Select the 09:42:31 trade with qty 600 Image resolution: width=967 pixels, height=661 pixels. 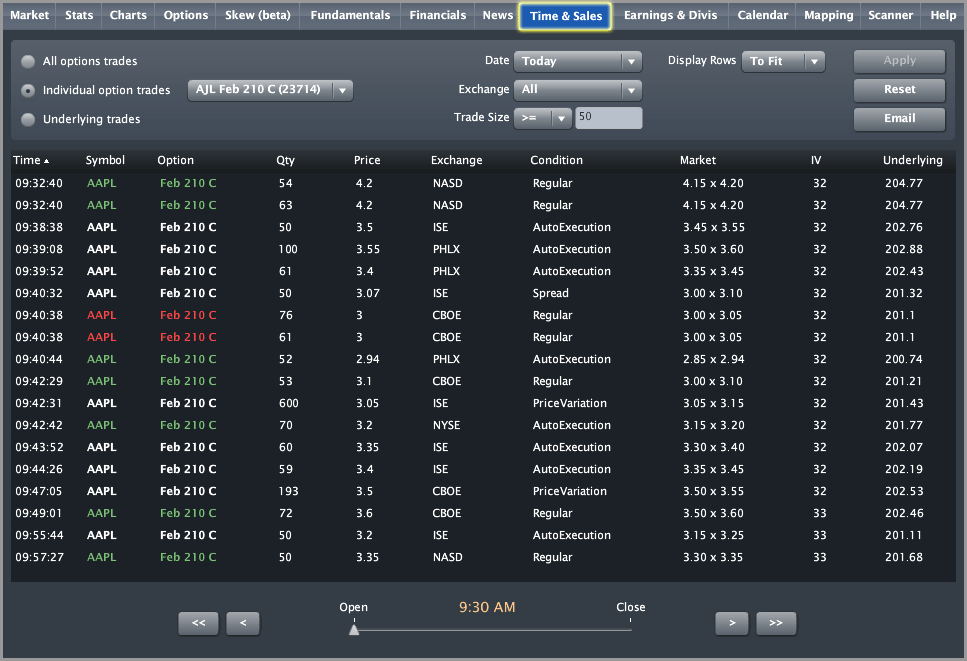pyautogui.click(x=483, y=403)
